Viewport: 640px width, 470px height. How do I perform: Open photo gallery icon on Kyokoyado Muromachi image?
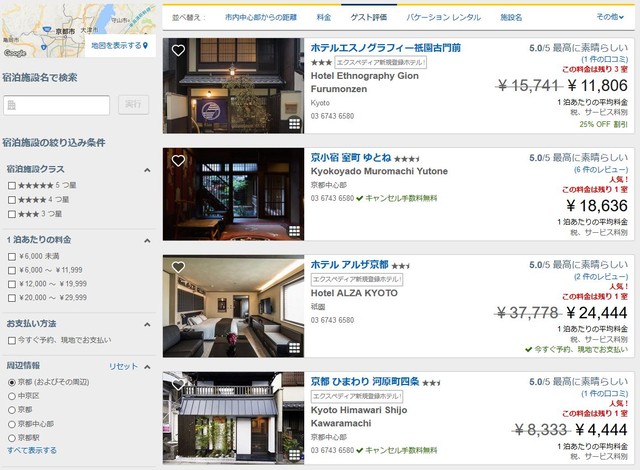click(x=294, y=231)
